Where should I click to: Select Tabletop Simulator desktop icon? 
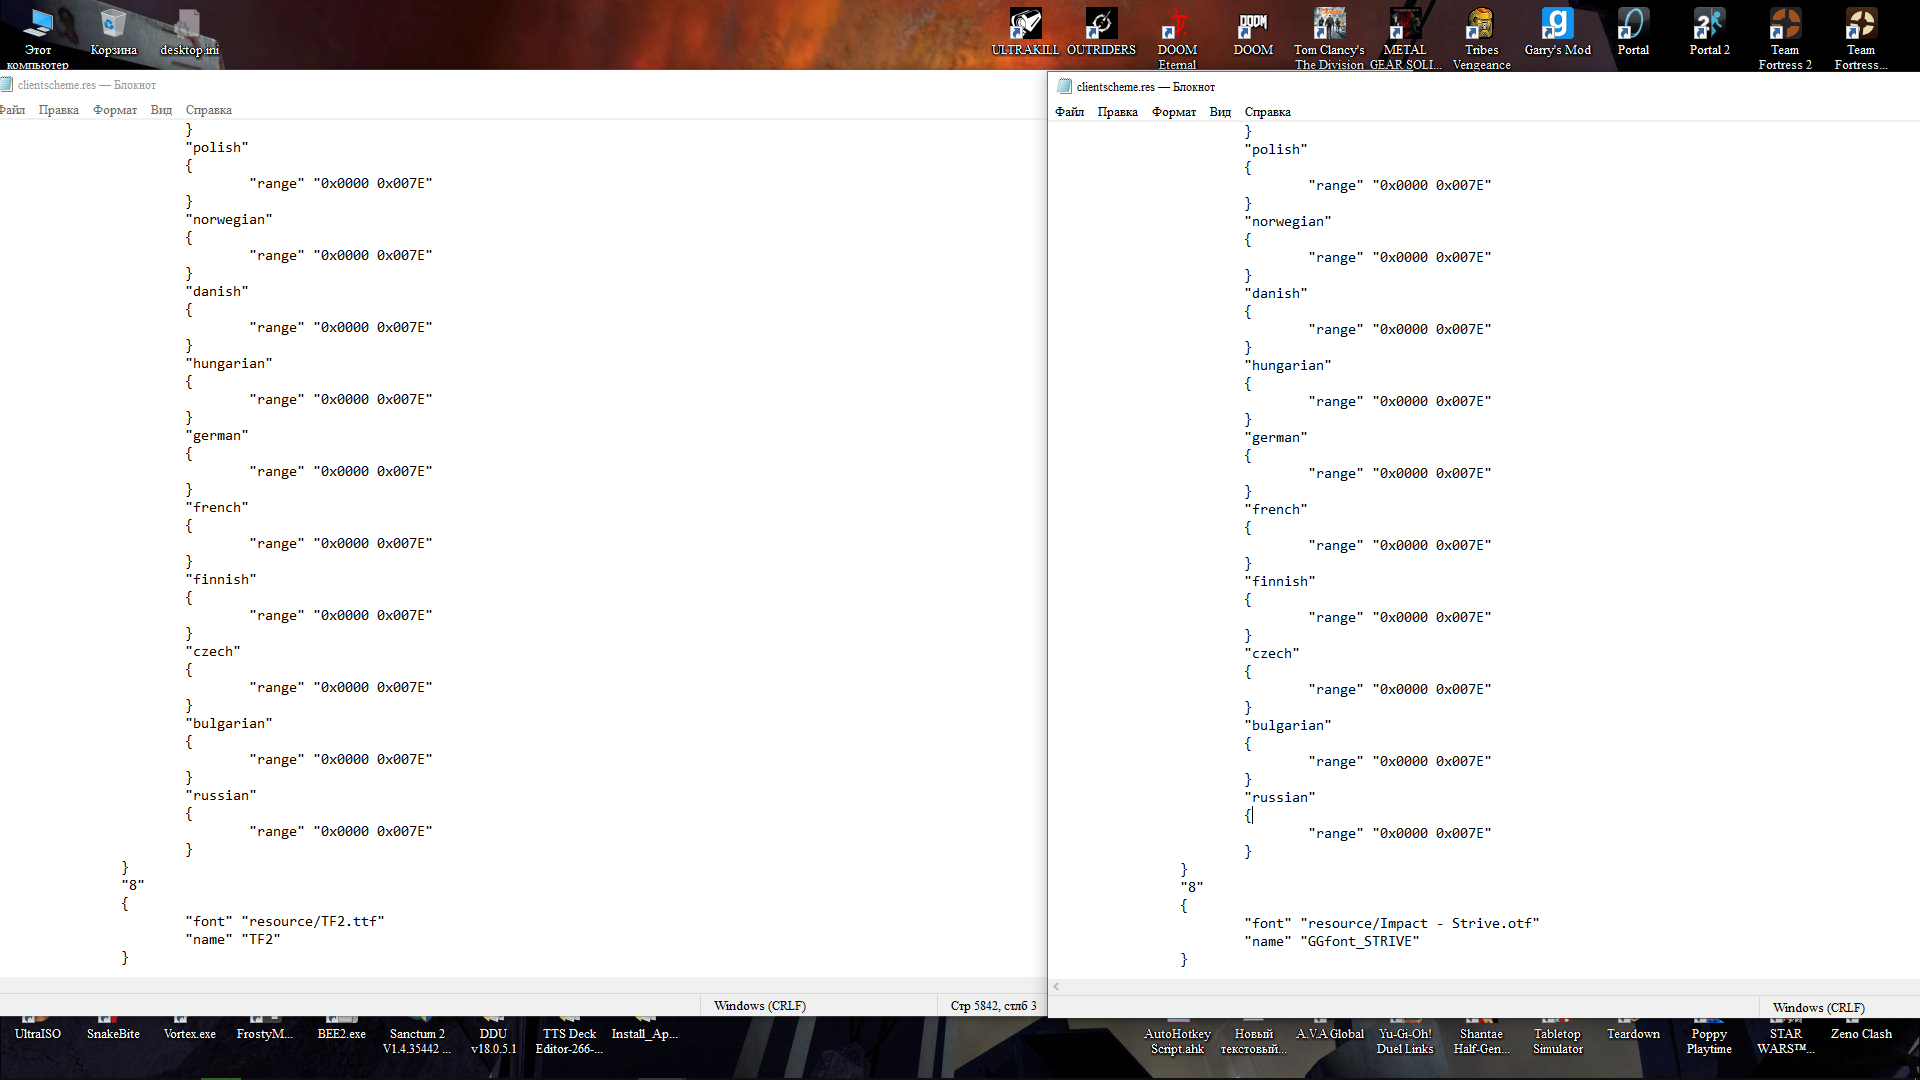(1557, 1040)
